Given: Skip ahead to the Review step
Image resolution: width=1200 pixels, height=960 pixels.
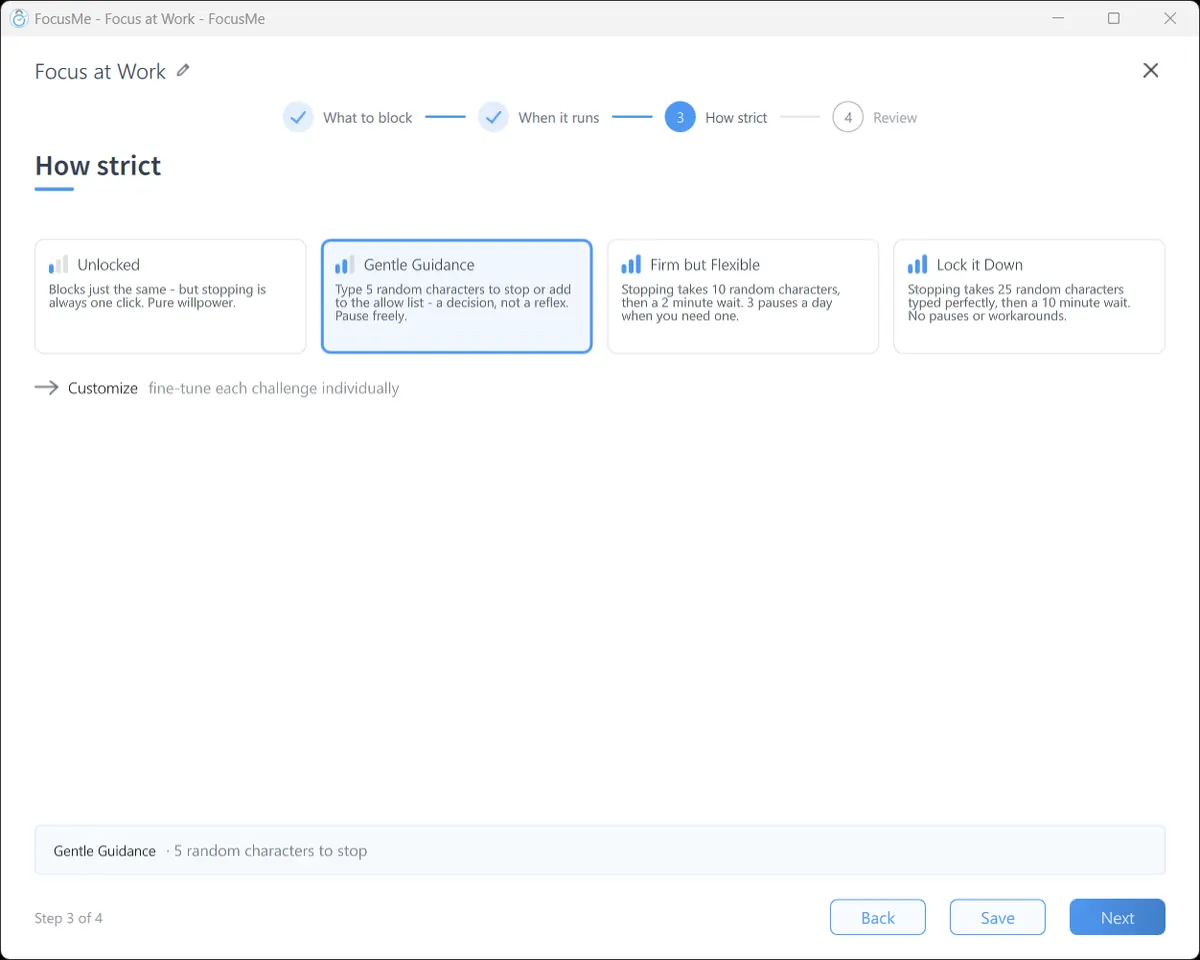Looking at the screenshot, I should click(x=894, y=117).
